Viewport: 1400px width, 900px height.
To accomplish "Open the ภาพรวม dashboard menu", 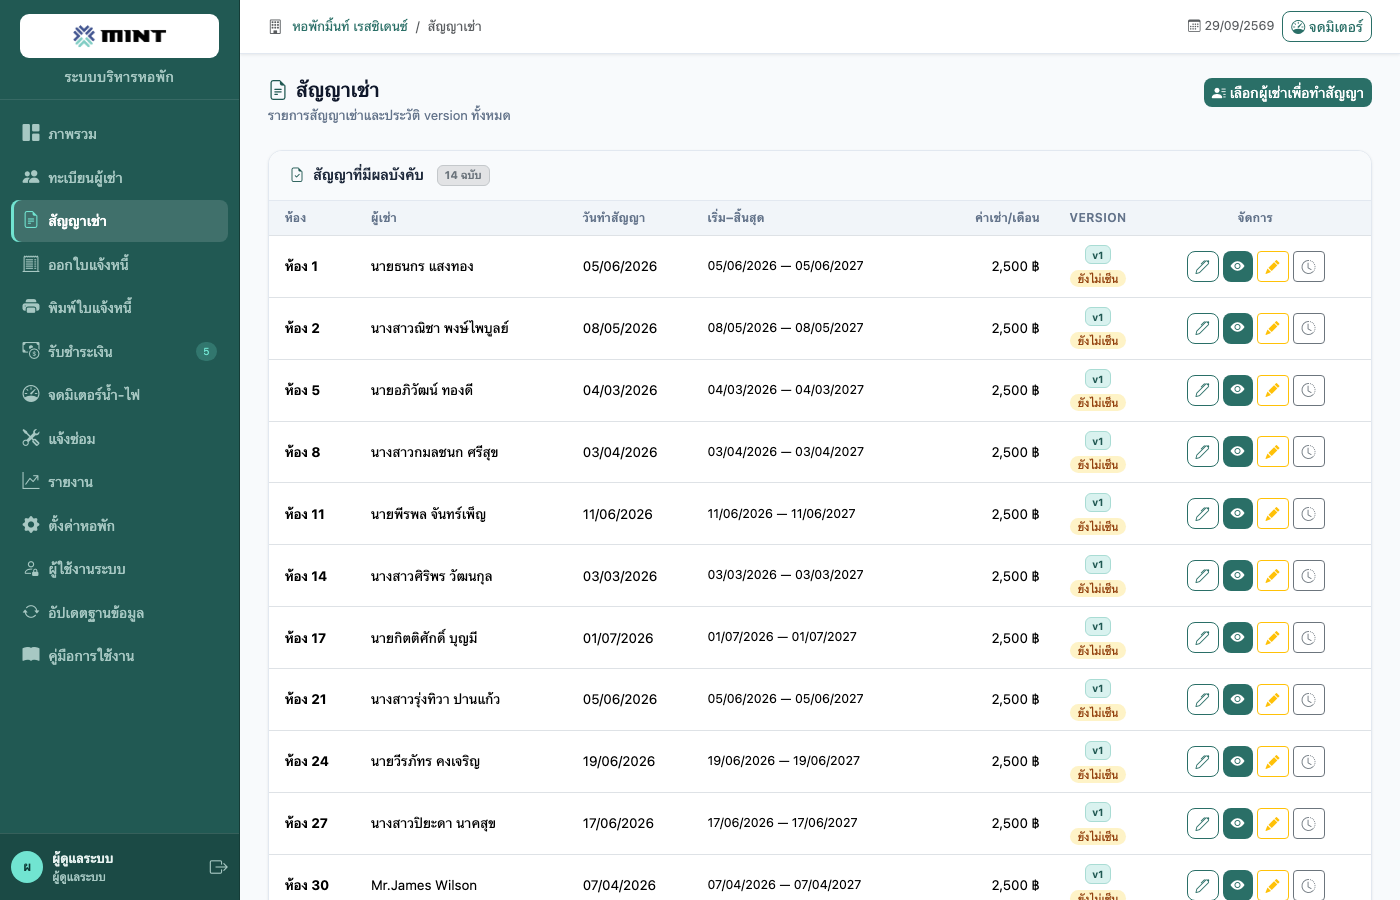I will click(x=119, y=134).
